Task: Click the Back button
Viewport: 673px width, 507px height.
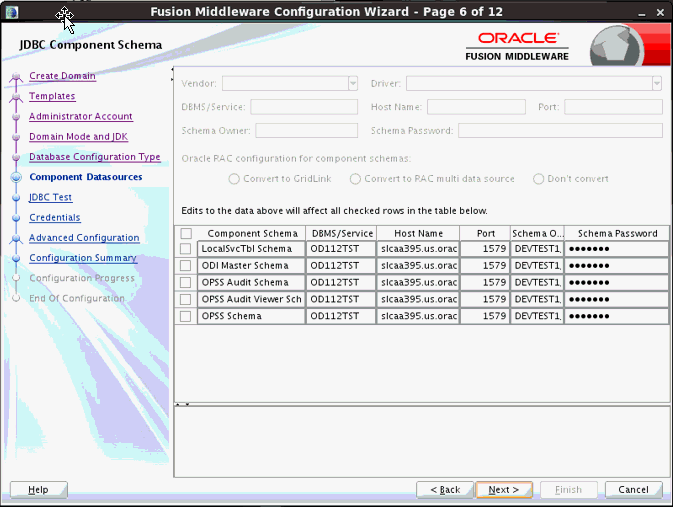Action: [x=445, y=490]
